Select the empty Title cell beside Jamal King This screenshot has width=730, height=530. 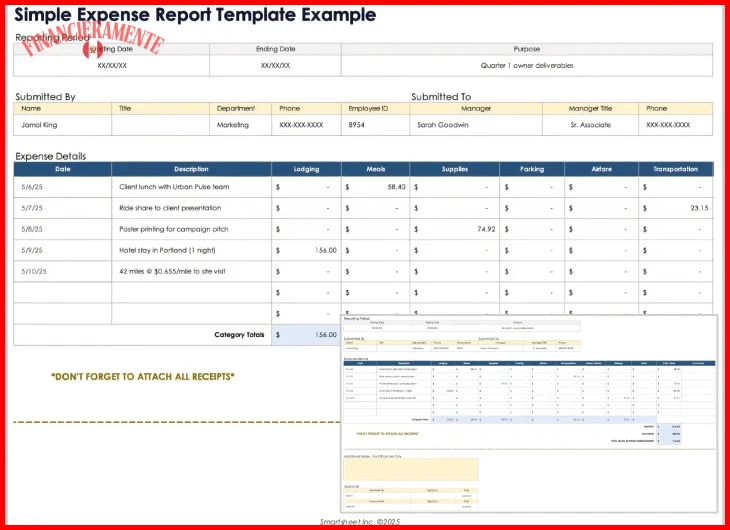click(161, 125)
